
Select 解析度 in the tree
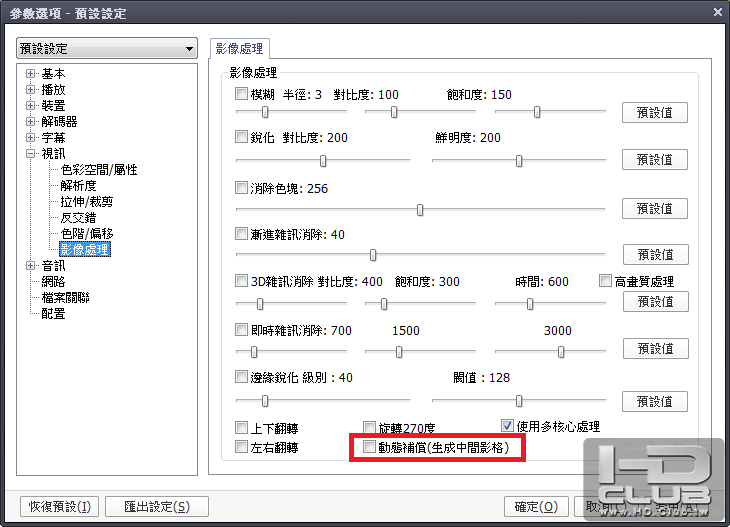point(78,186)
